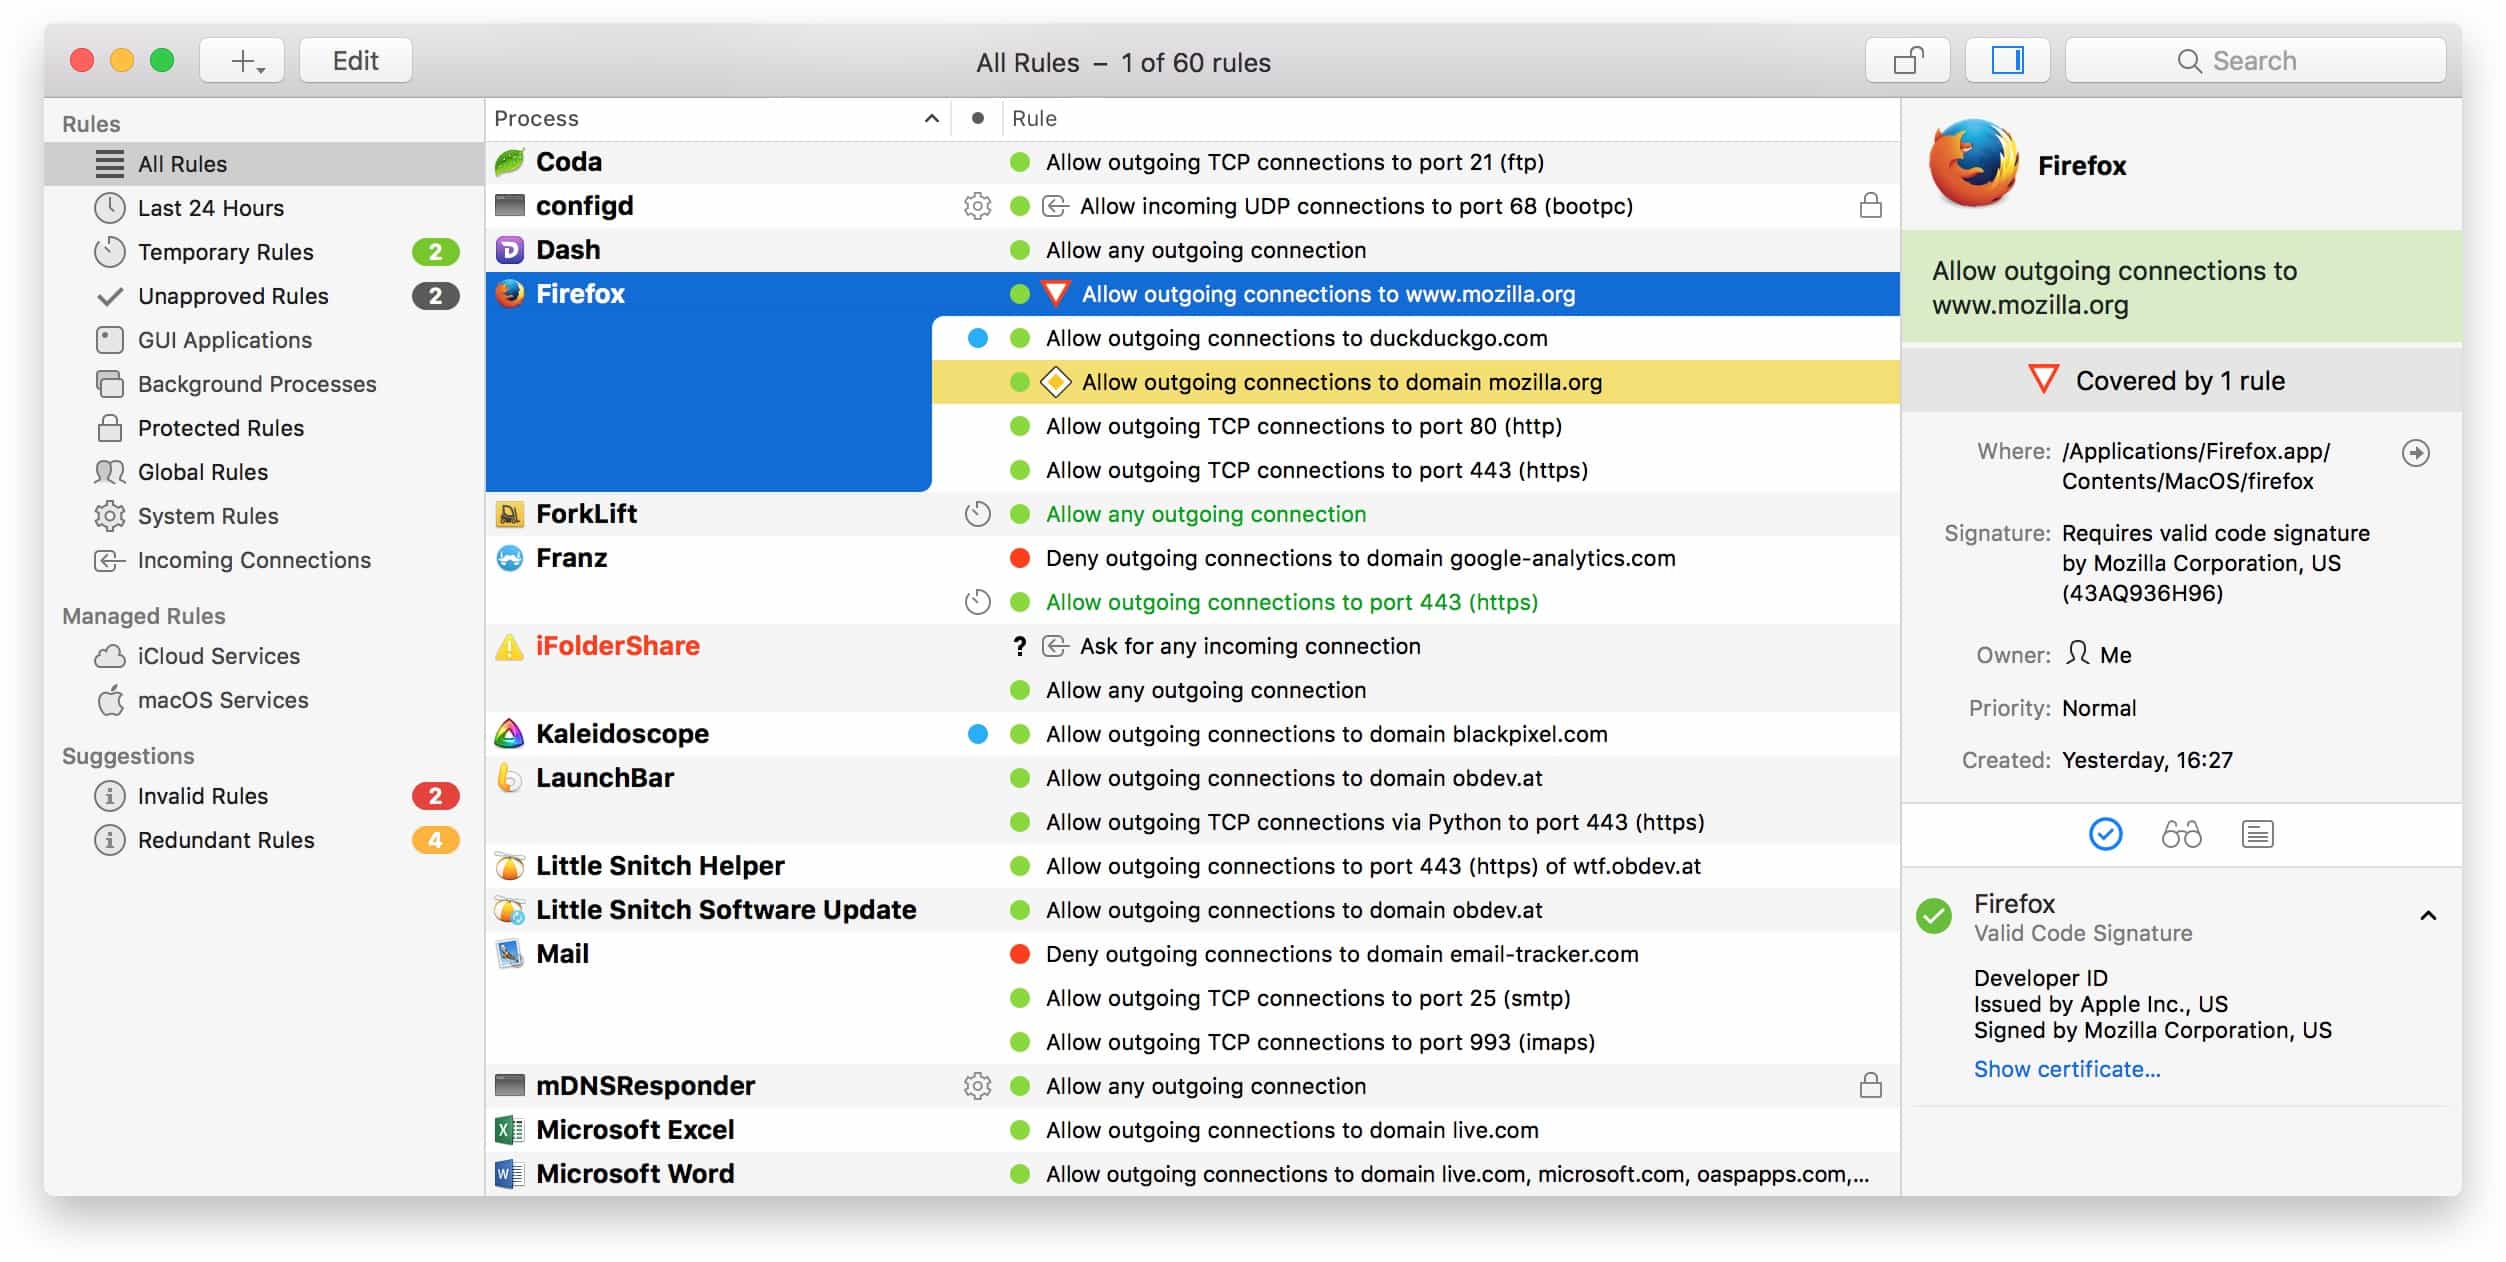Viewport: 2506px width, 1262px height.
Task: Click the yellow diamond icon on mozilla.org rule
Action: coord(1055,382)
